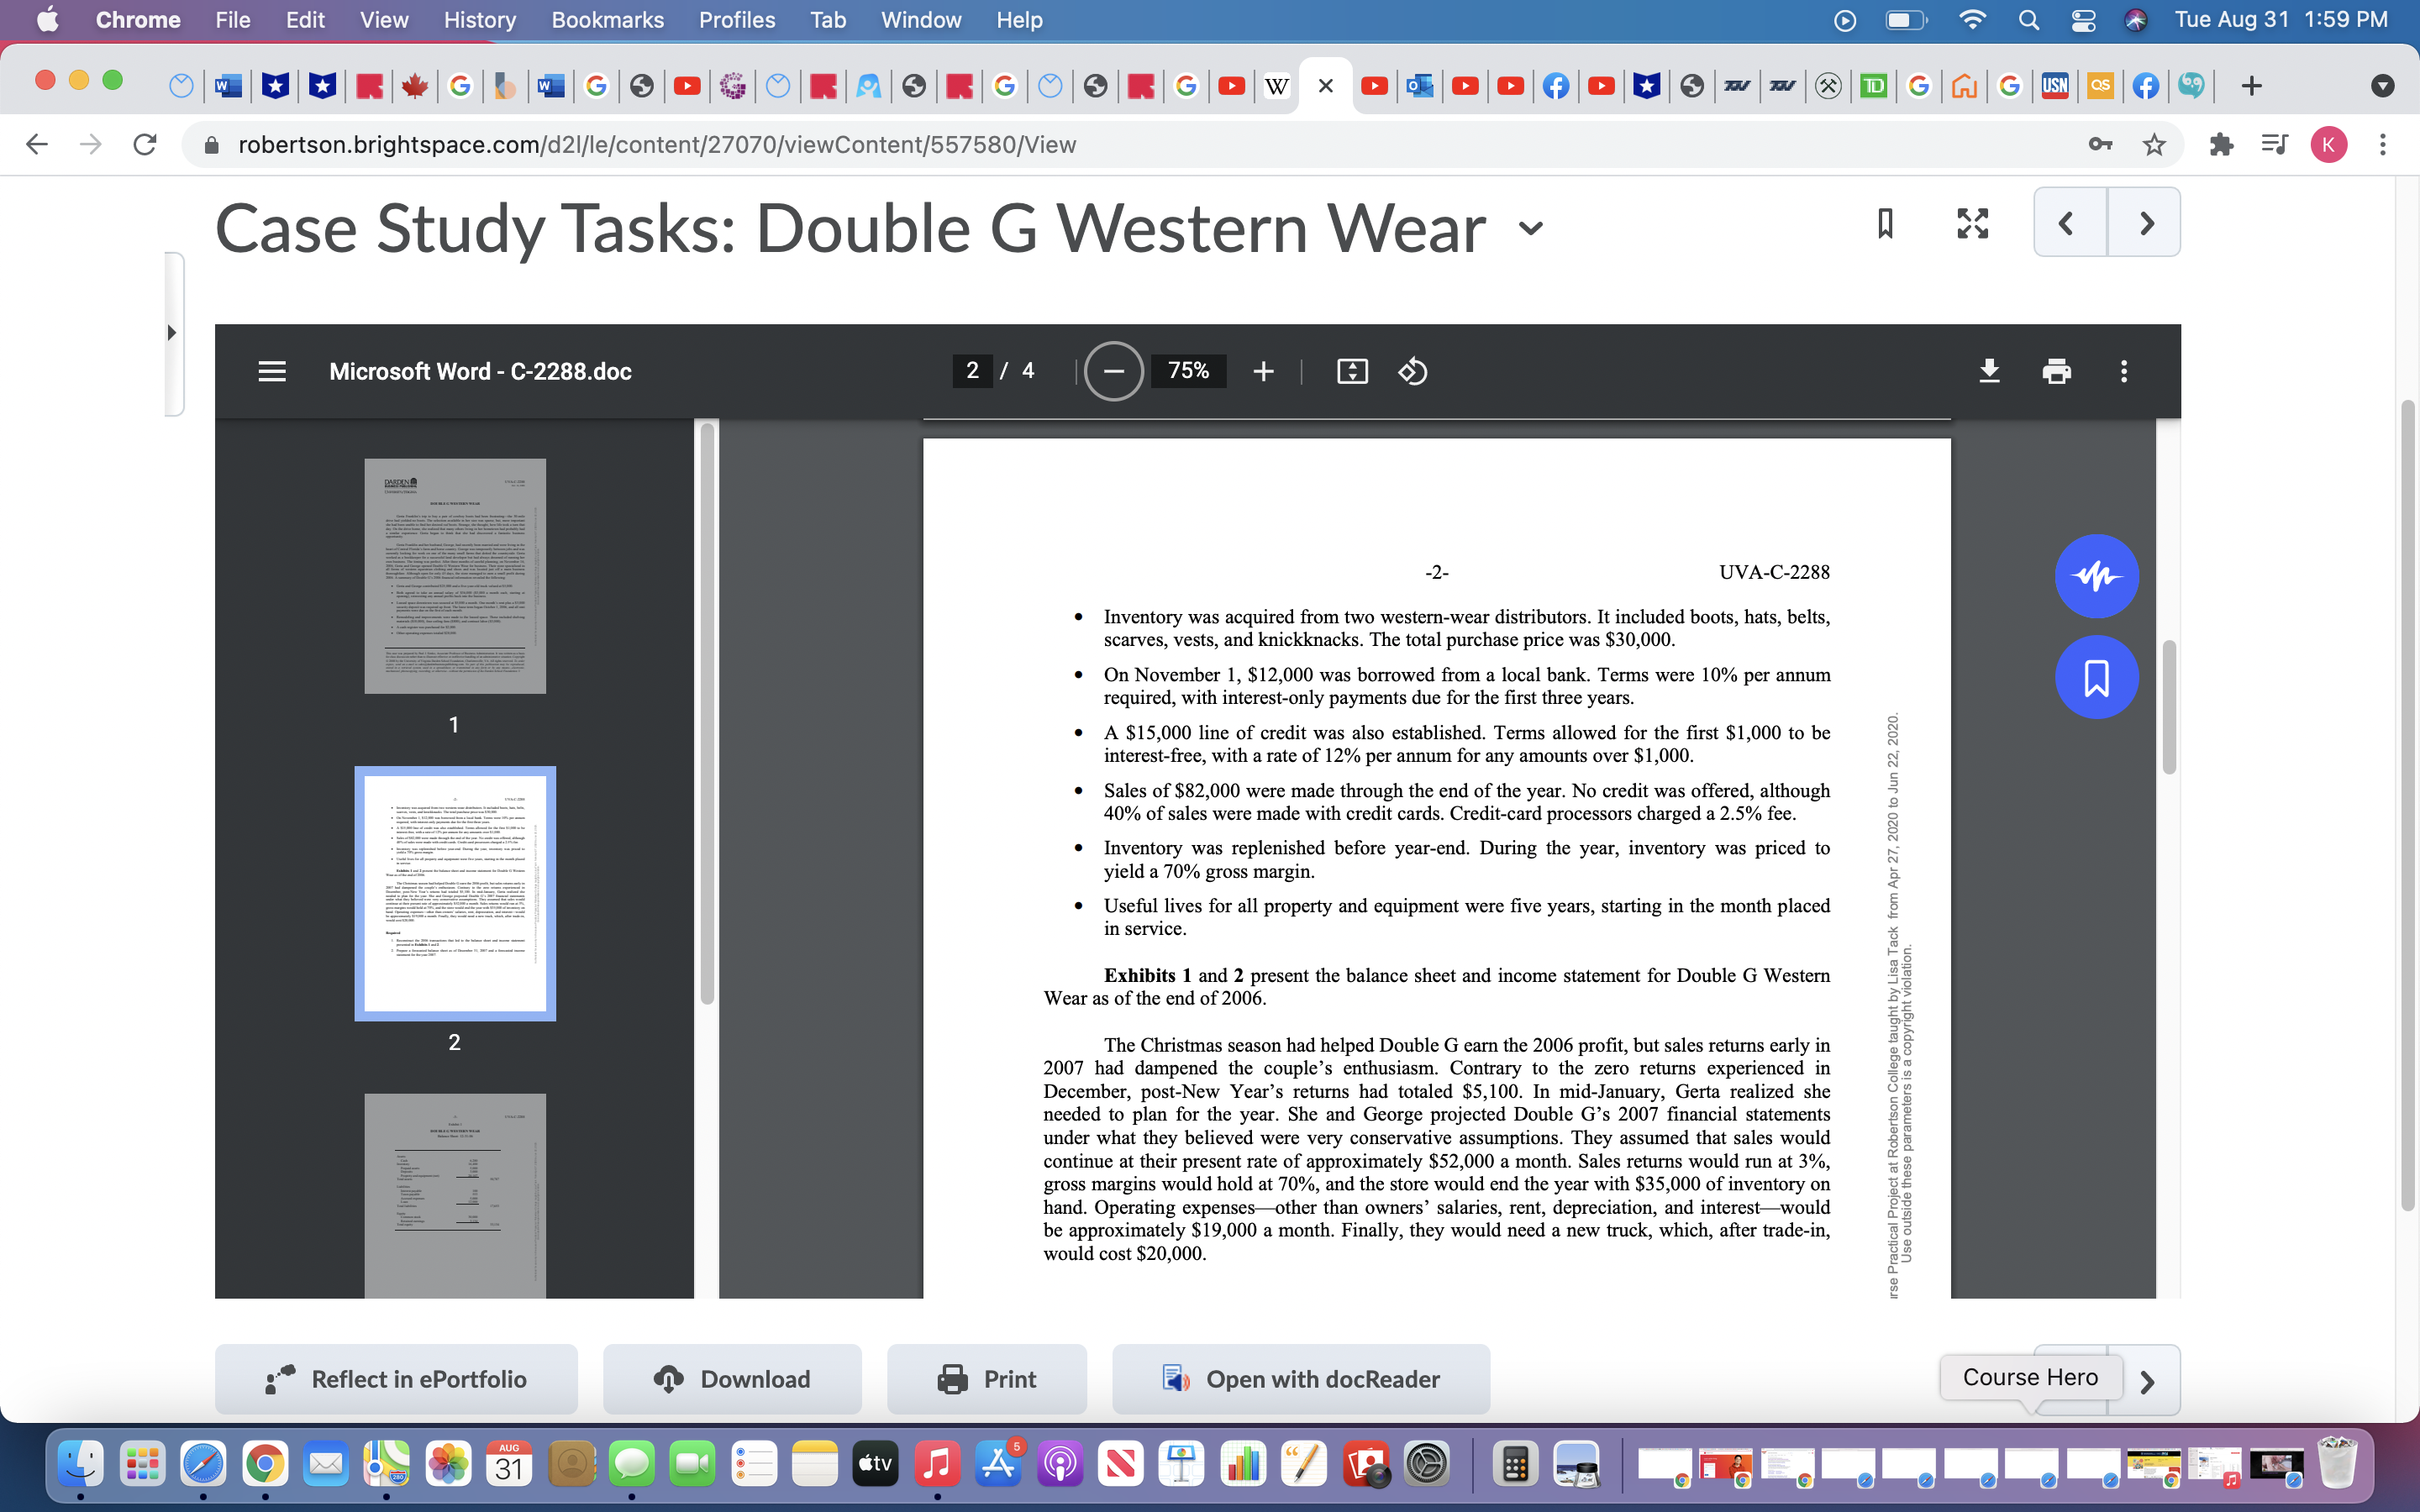Click the printer icon in PDF toolbar
Screen dimensions: 2420x1512
(x=2056, y=371)
